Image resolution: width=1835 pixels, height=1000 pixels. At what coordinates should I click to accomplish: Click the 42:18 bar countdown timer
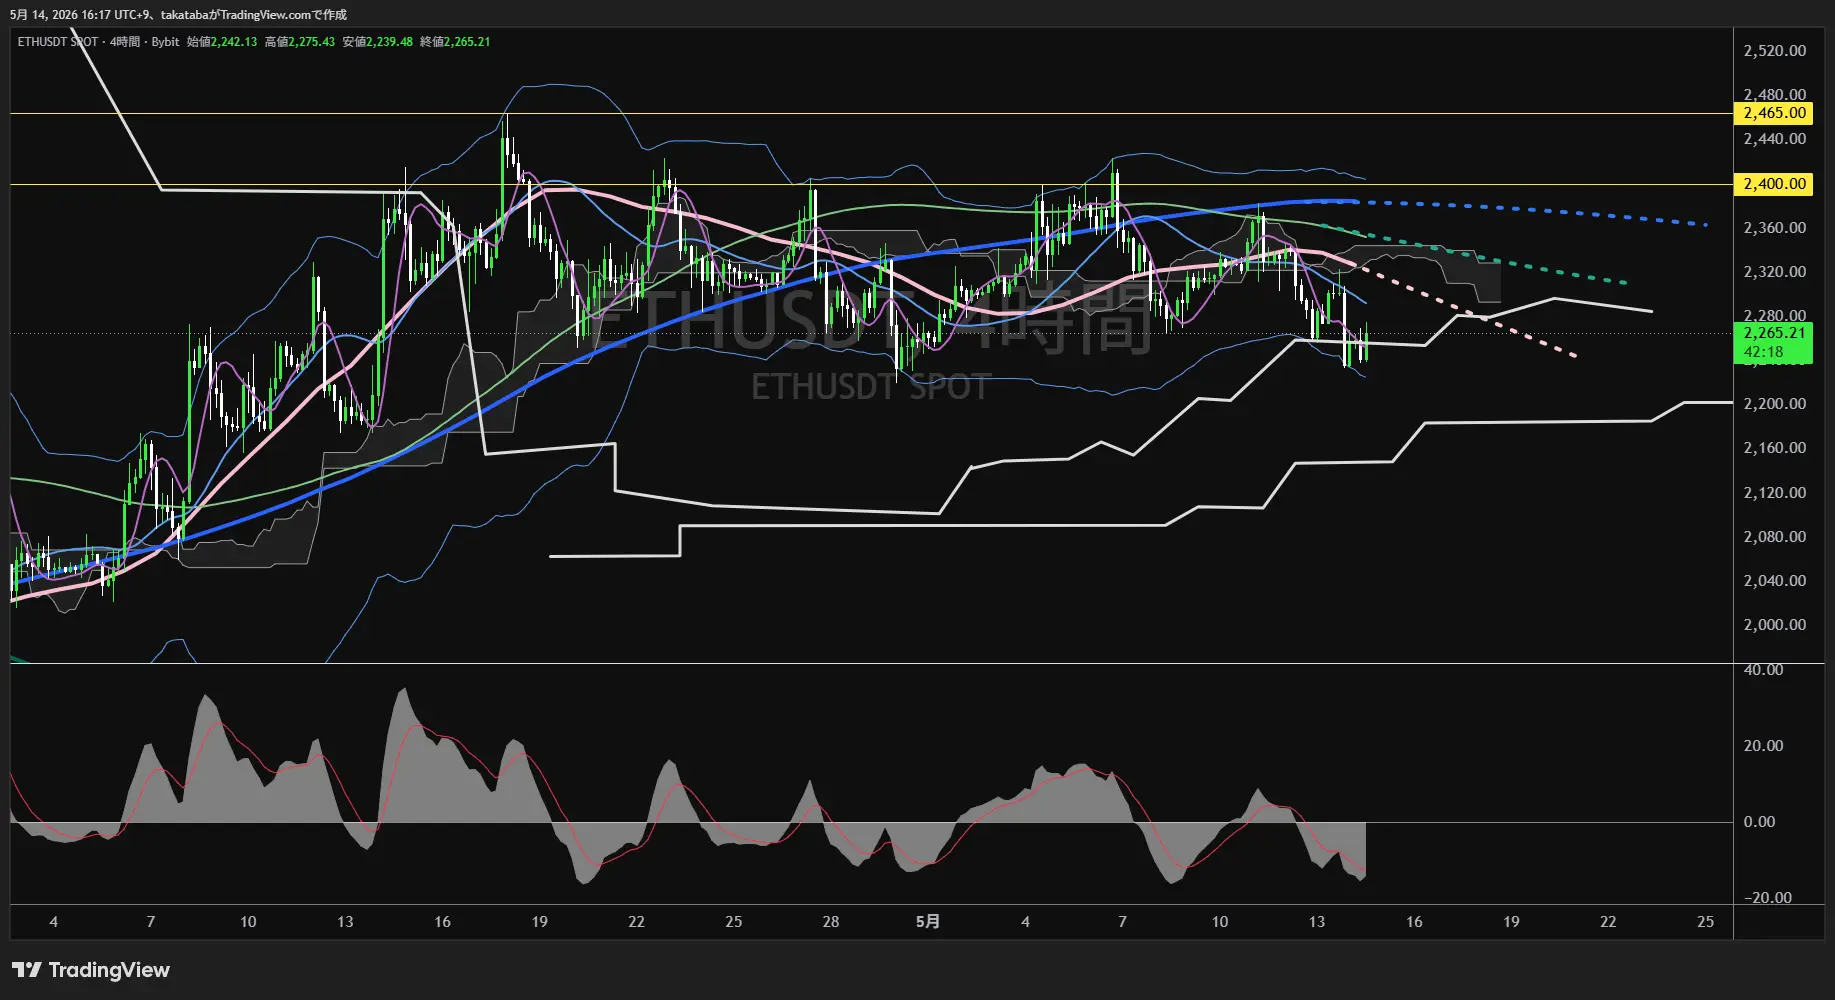1763,352
